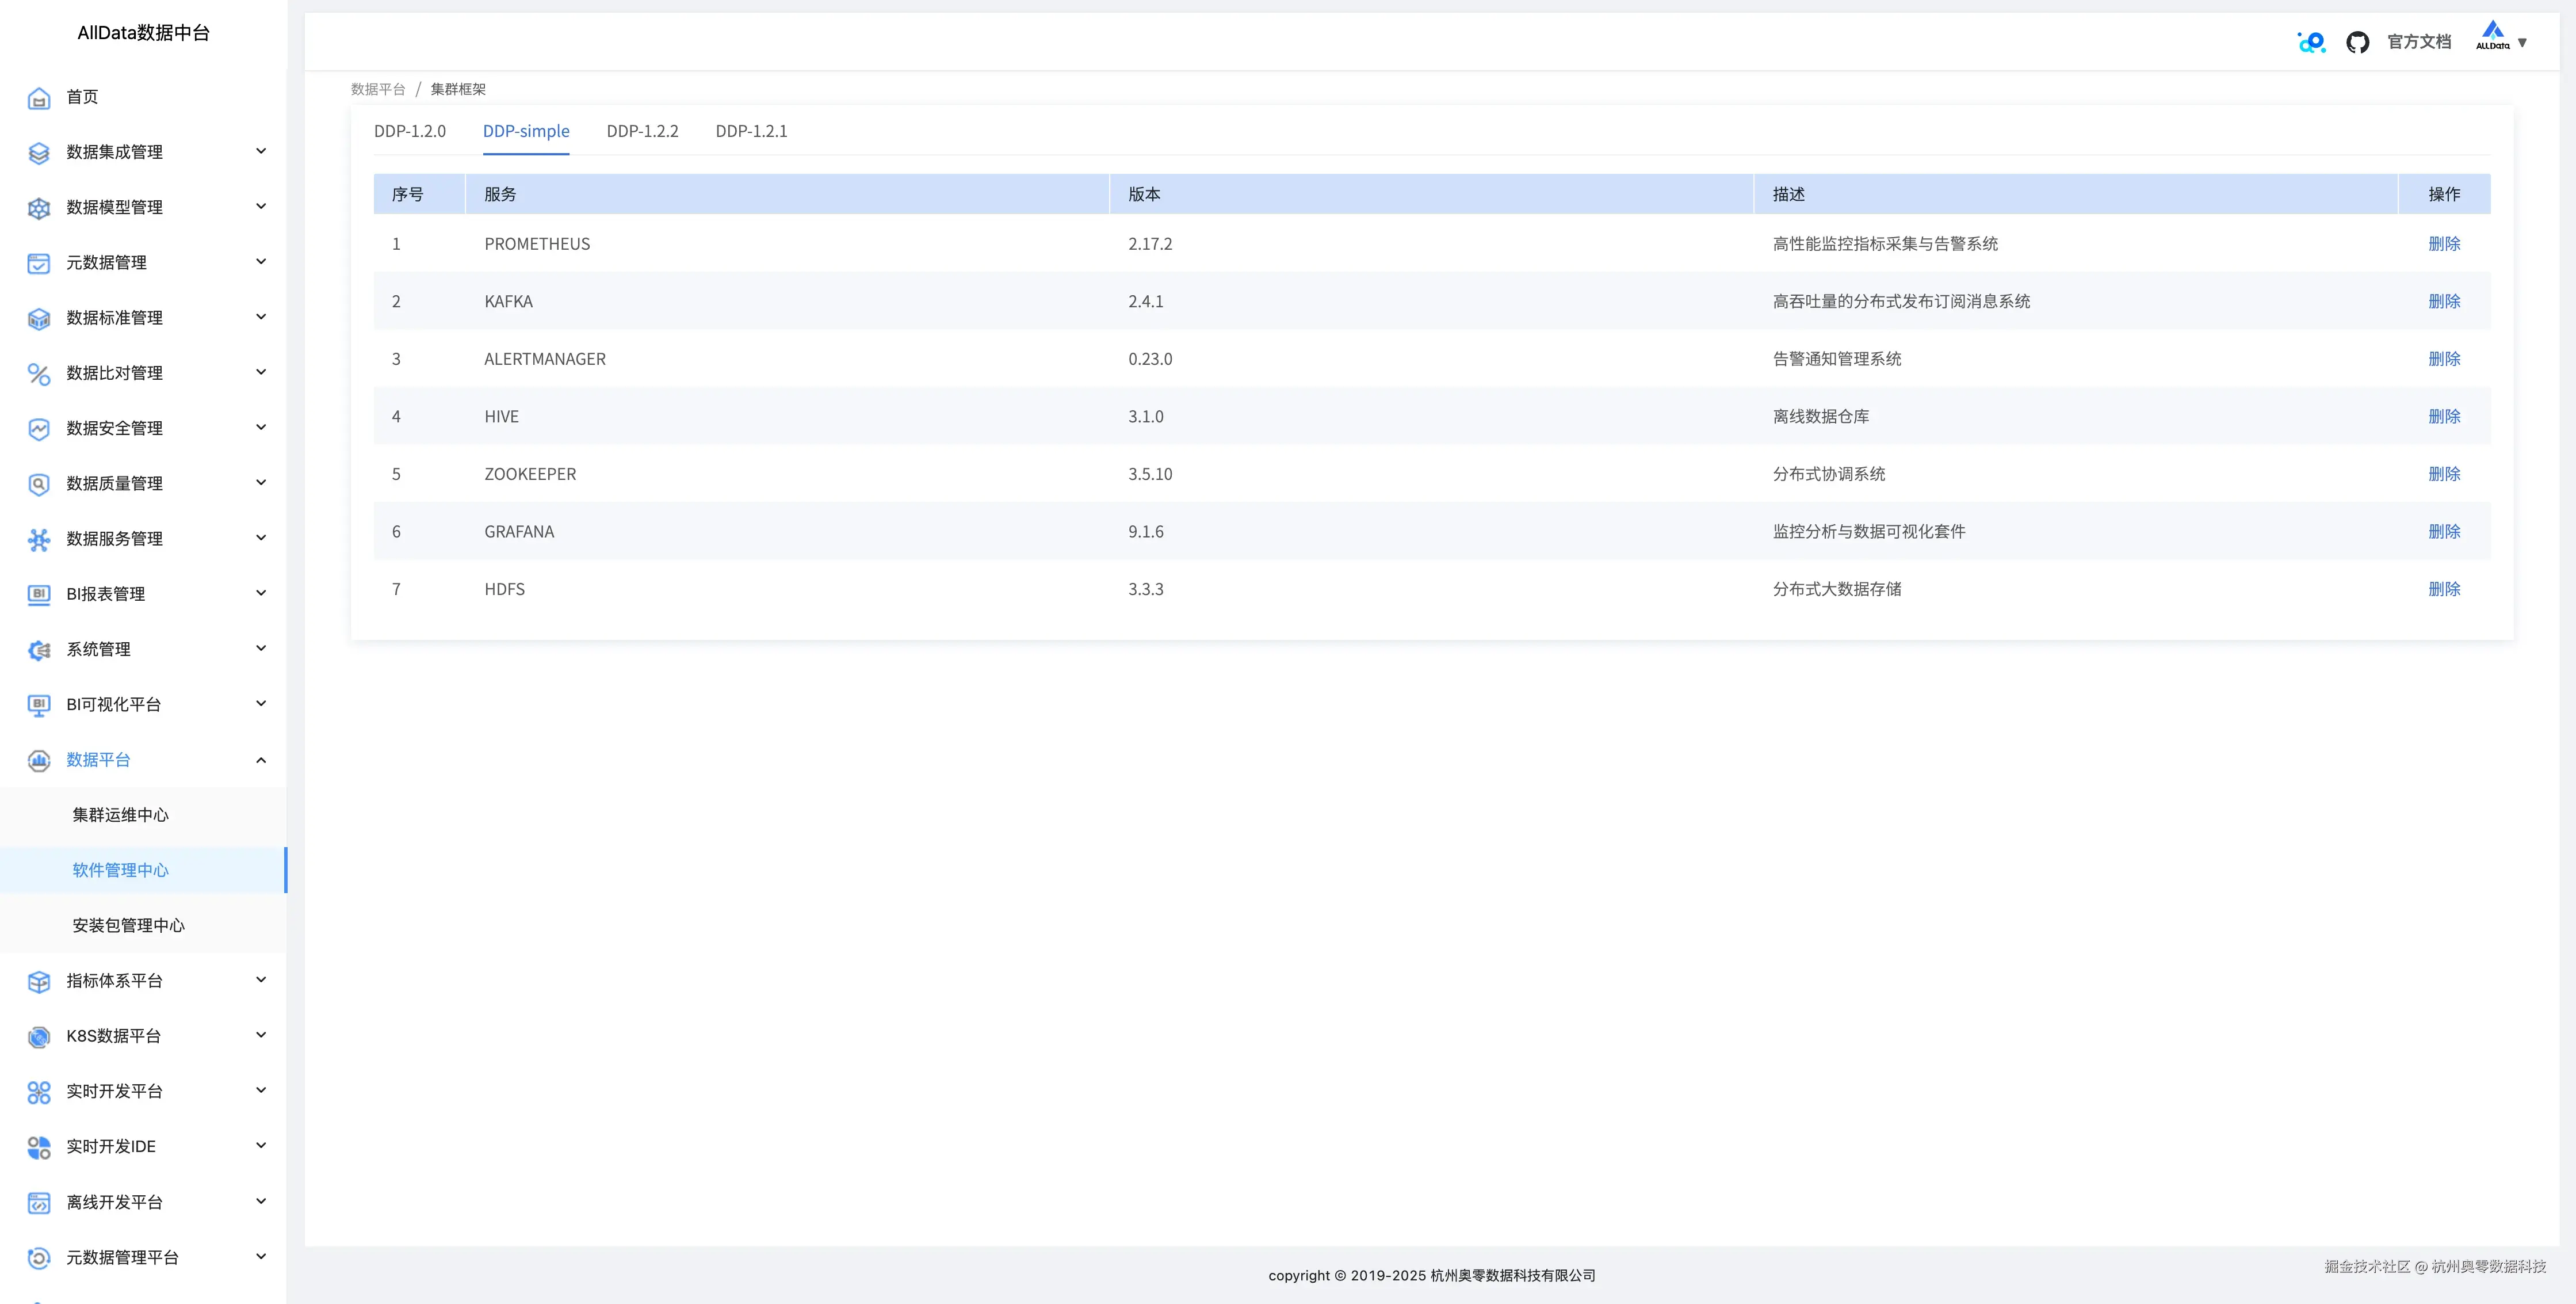Viewport: 2576px width, 1304px height.
Task: Click the blue cloud logo icon
Action: pyautogui.click(x=2311, y=42)
